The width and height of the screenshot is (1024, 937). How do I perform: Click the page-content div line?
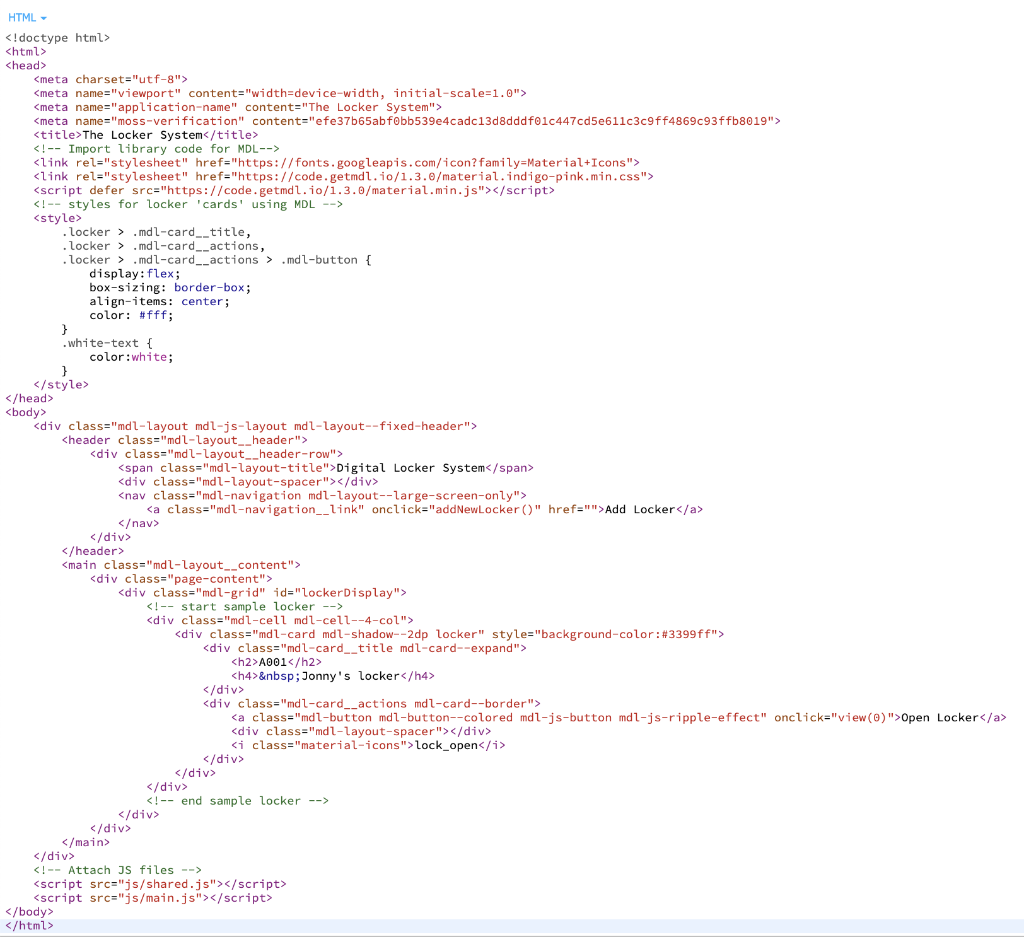click(x=181, y=579)
